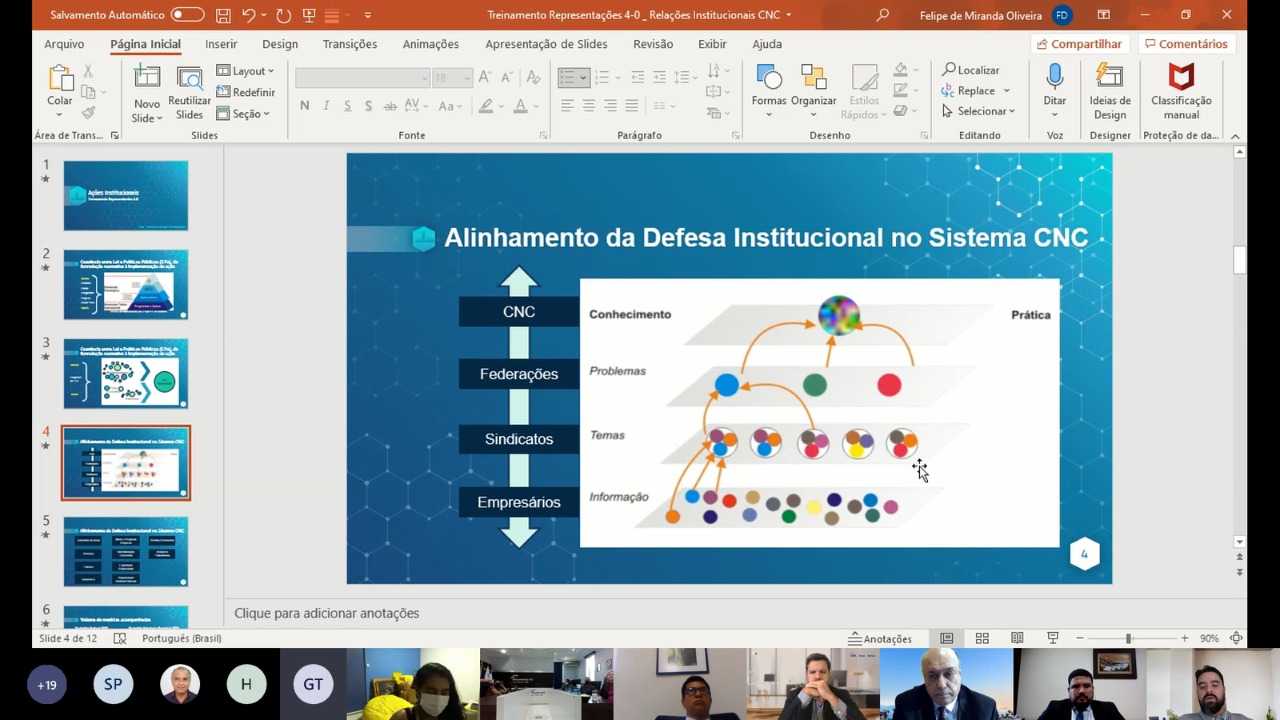Toggle Anotações notes pane
The height and width of the screenshot is (720, 1280).
click(x=880, y=638)
